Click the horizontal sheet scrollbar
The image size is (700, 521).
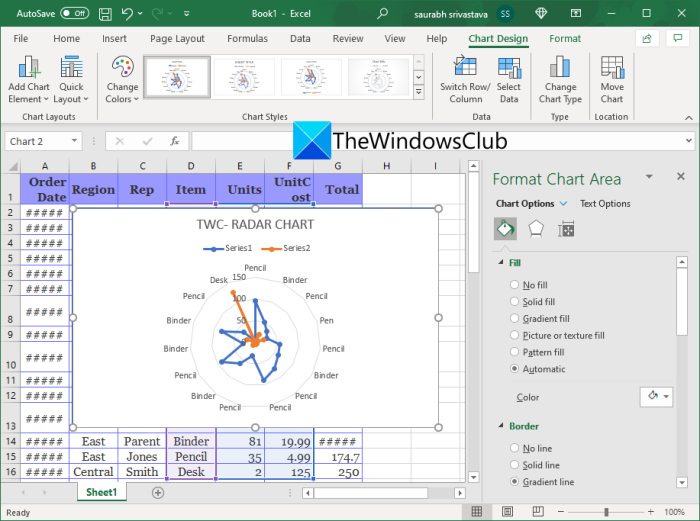pyautogui.click(x=383, y=493)
